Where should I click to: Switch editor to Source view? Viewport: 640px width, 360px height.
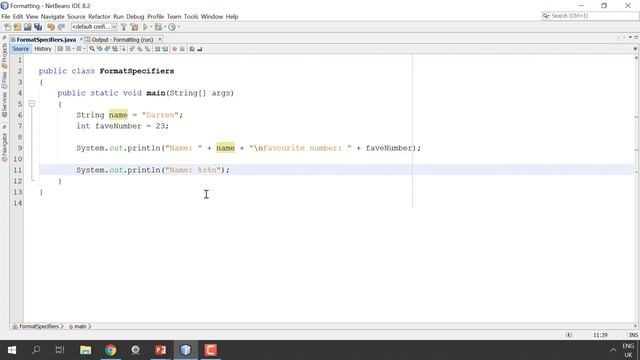tap(20, 49)
